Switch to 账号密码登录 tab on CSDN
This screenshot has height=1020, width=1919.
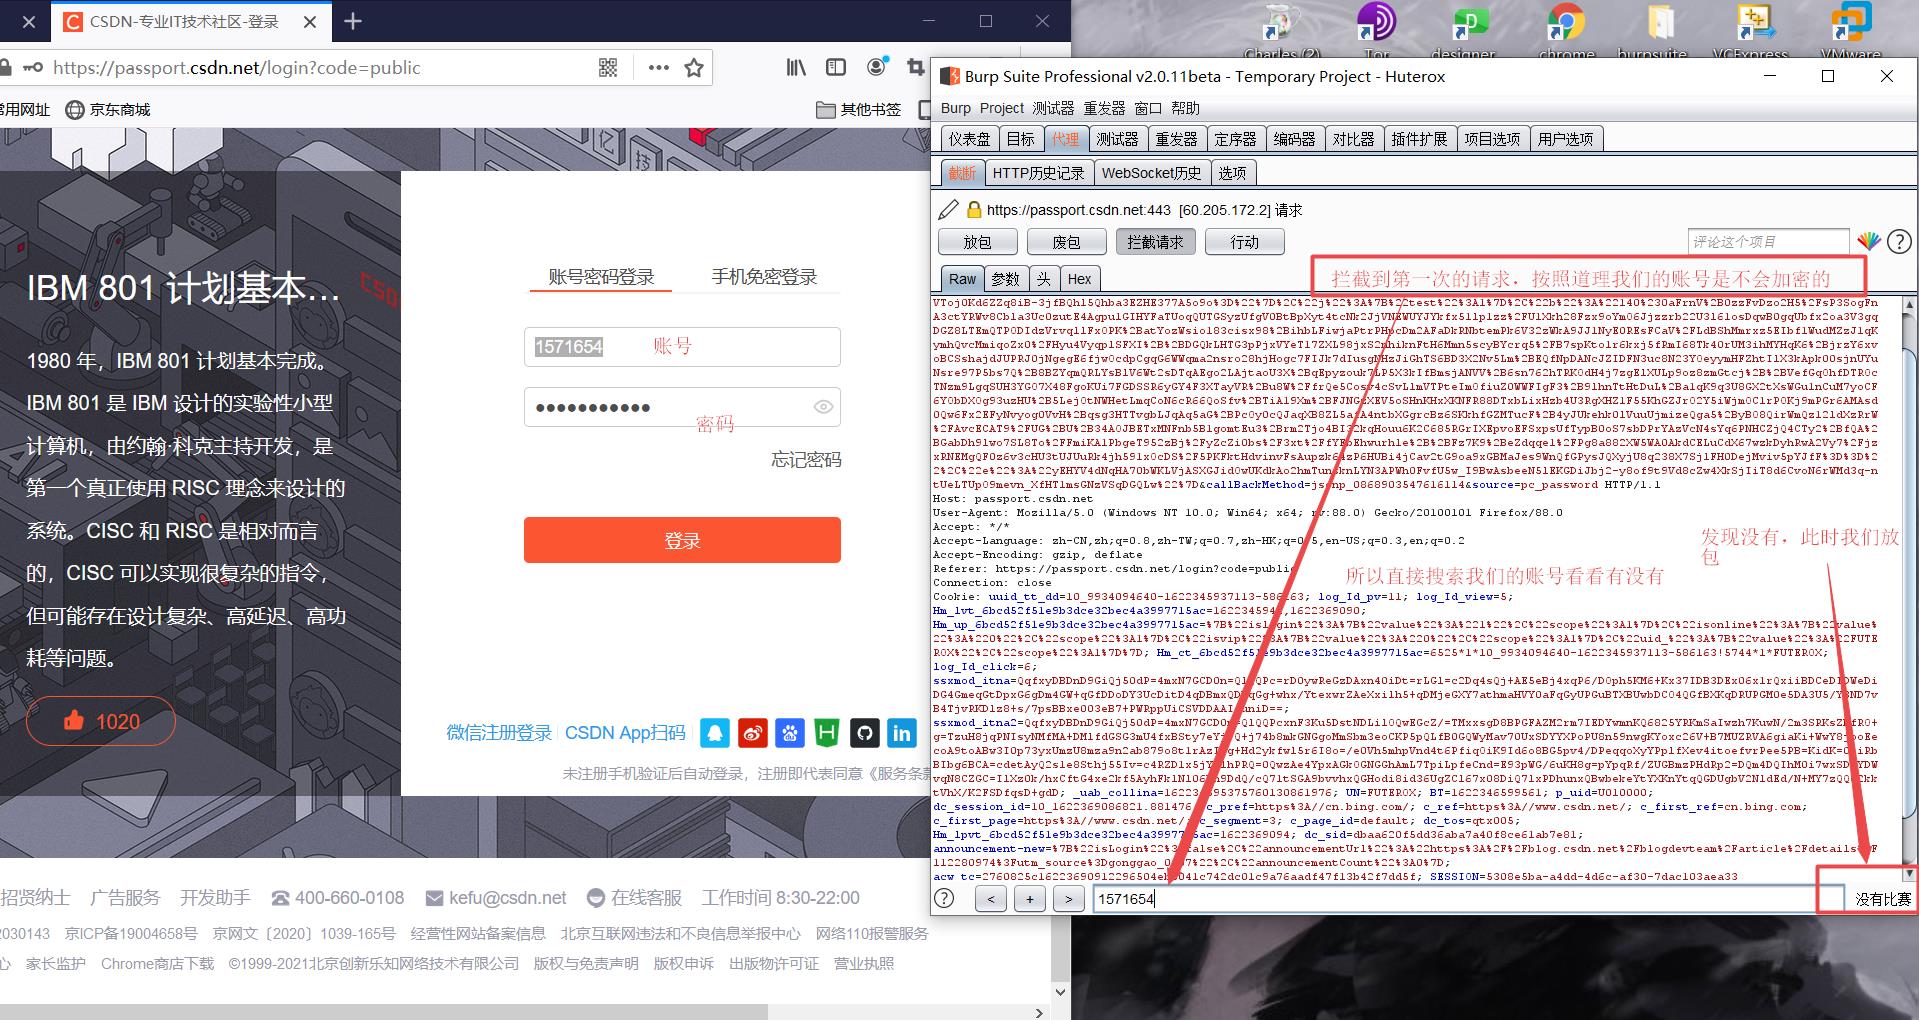coord(601,277)
